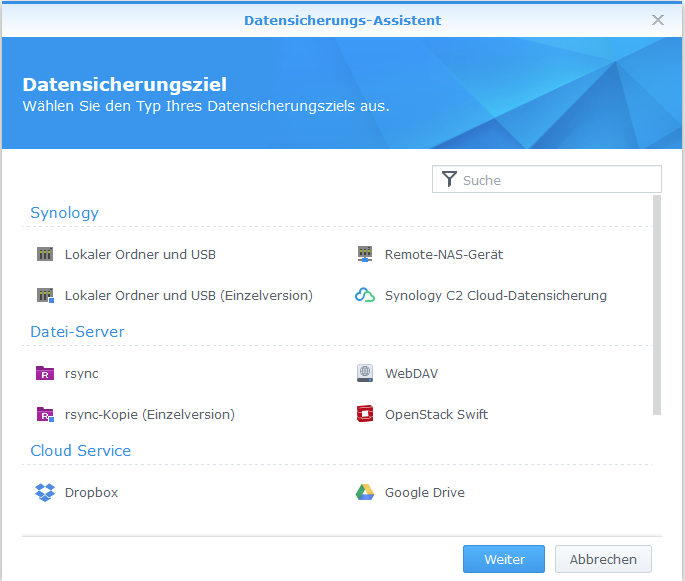Pick the Lokaler Ordner und USB (Einzelversion) icon
The image size is (685, 581).
[45, 296]
